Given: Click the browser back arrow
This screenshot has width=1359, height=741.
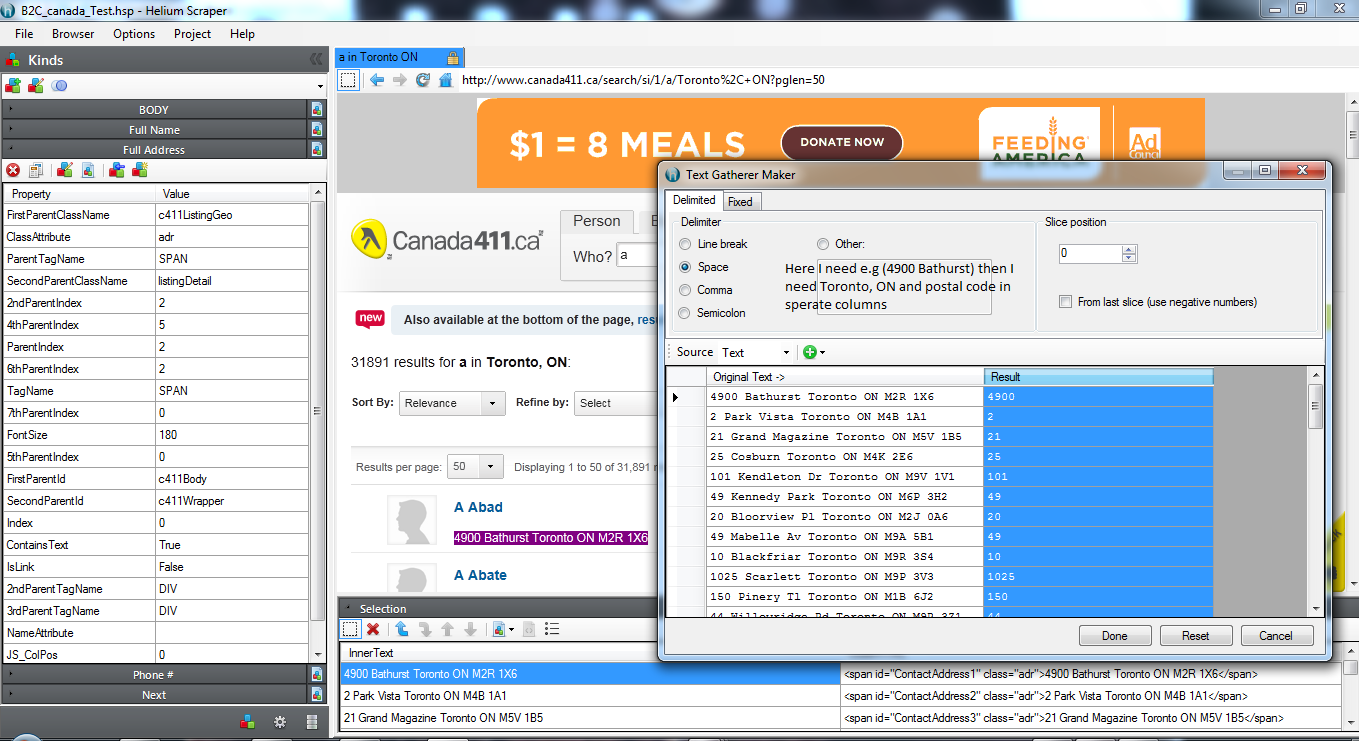Looking at the screenshot, I should click(377, 80).
